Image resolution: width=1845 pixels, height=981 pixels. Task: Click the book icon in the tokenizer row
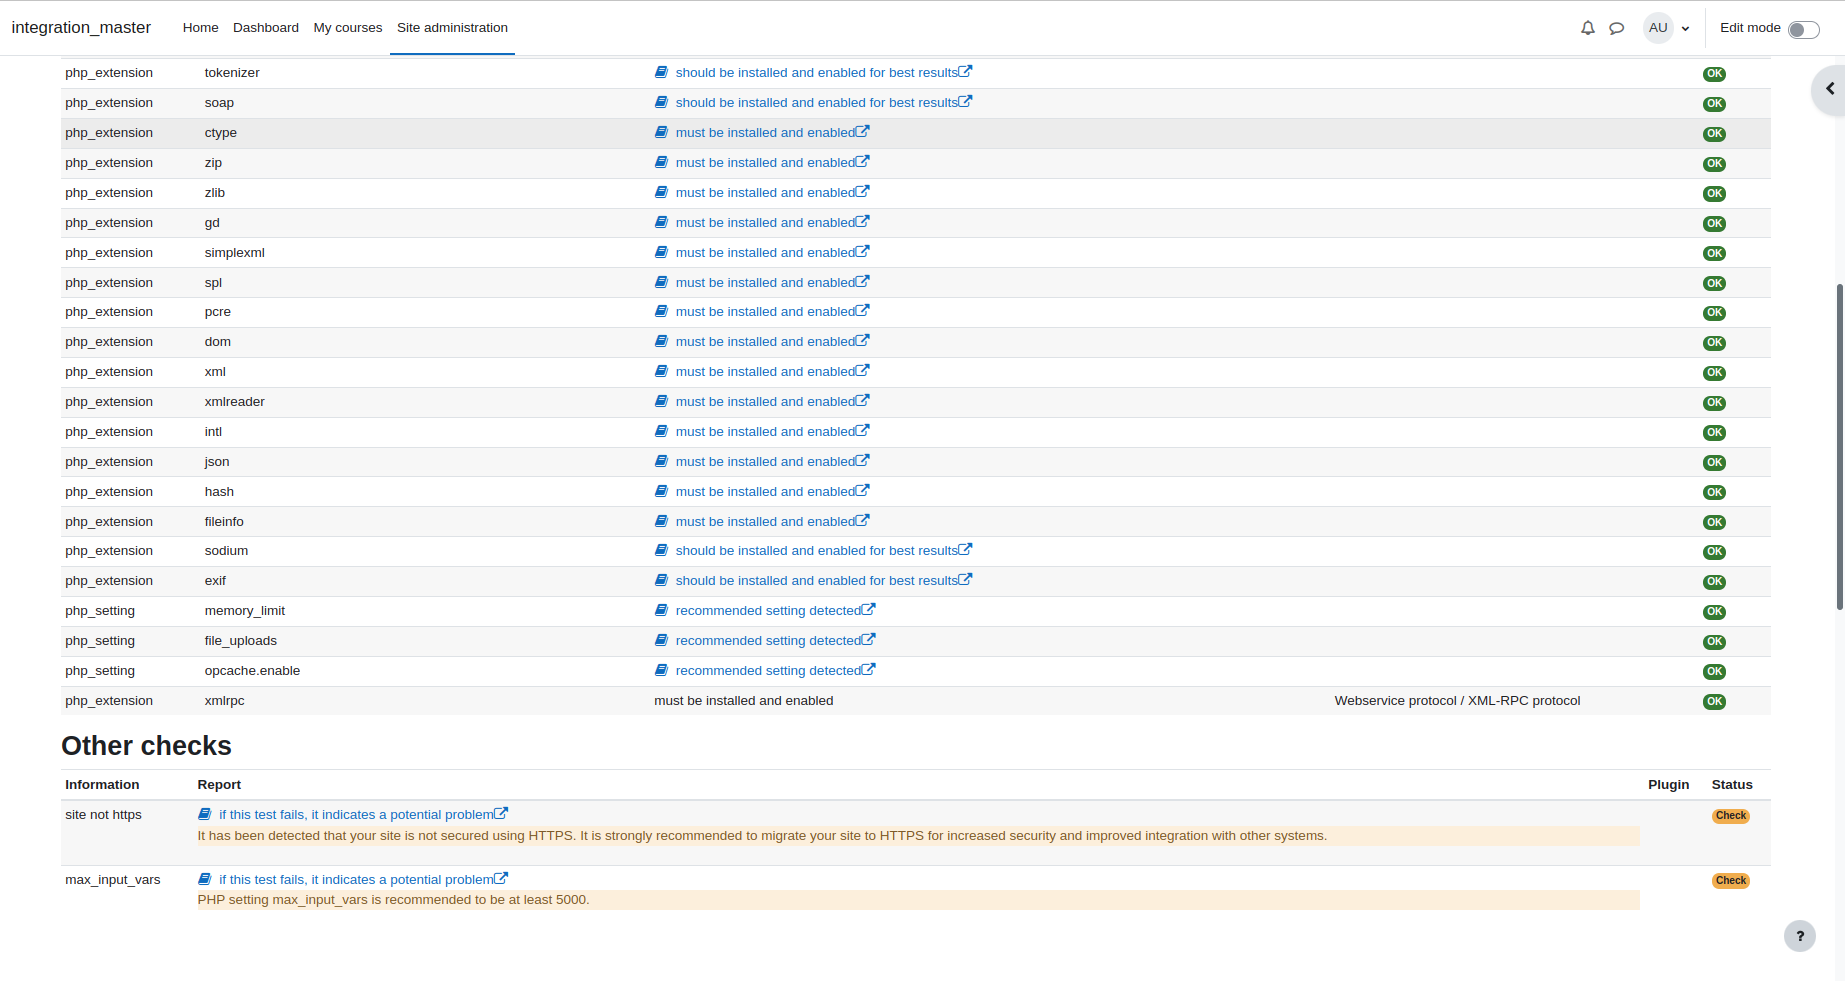tap(661, 72)
